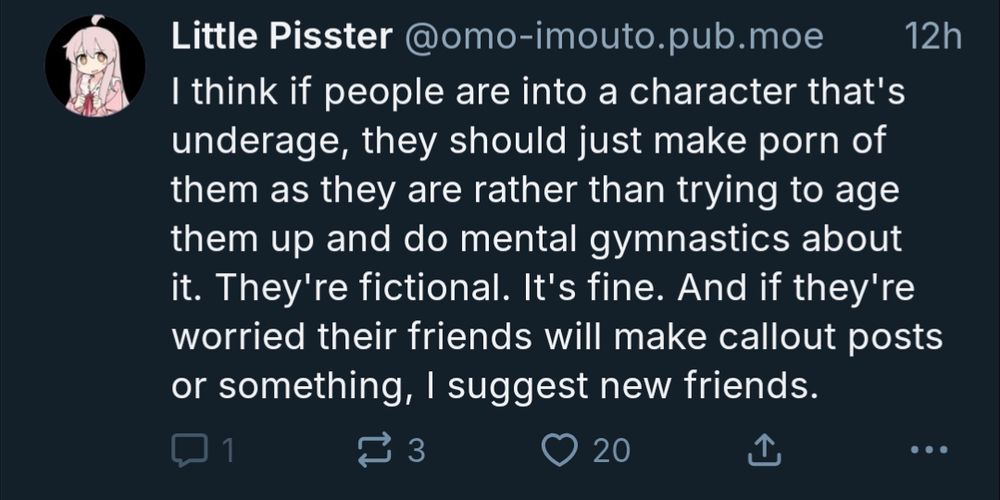Click the reply speech-bubble icon
This screenshot has width=1000, height=500.
click(x=187, y=451)
